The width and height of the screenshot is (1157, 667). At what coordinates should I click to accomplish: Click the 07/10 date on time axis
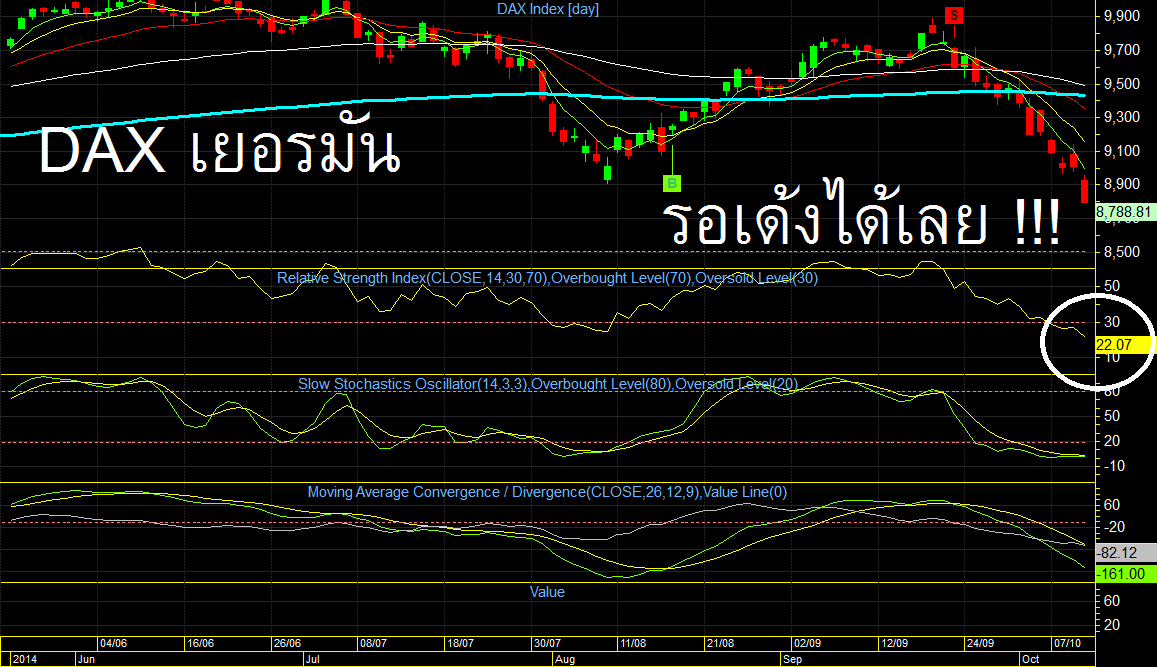[1067, 643]
